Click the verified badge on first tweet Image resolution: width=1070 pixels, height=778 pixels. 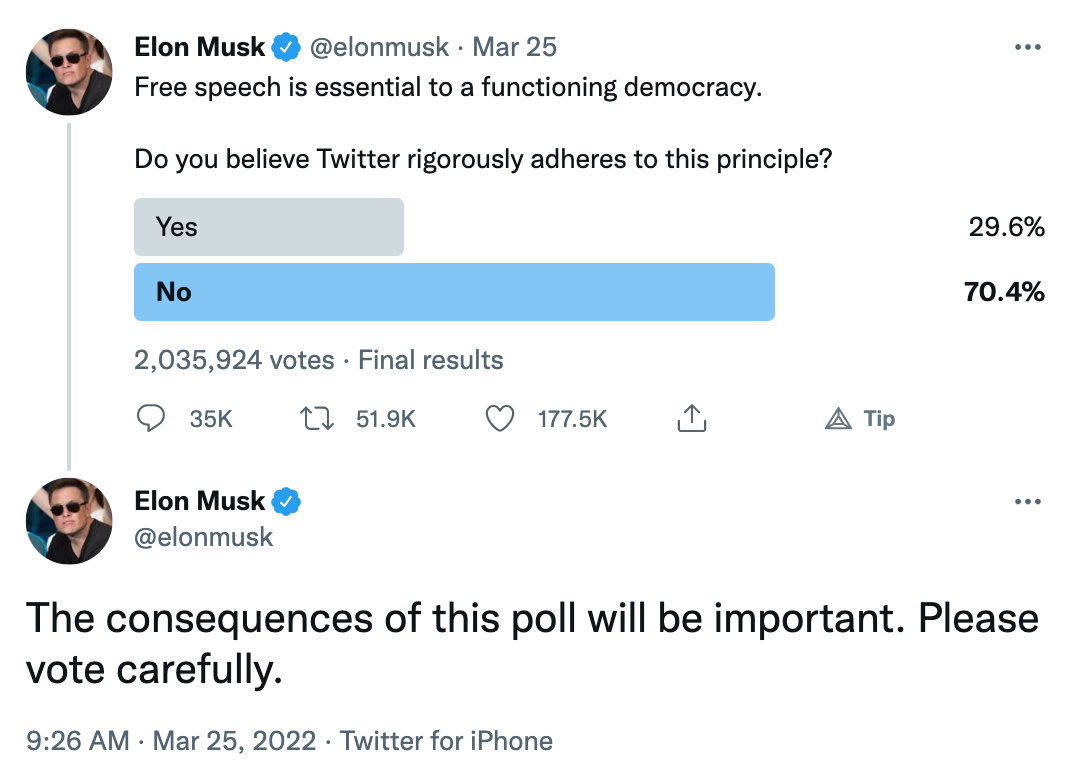[287, 47]
